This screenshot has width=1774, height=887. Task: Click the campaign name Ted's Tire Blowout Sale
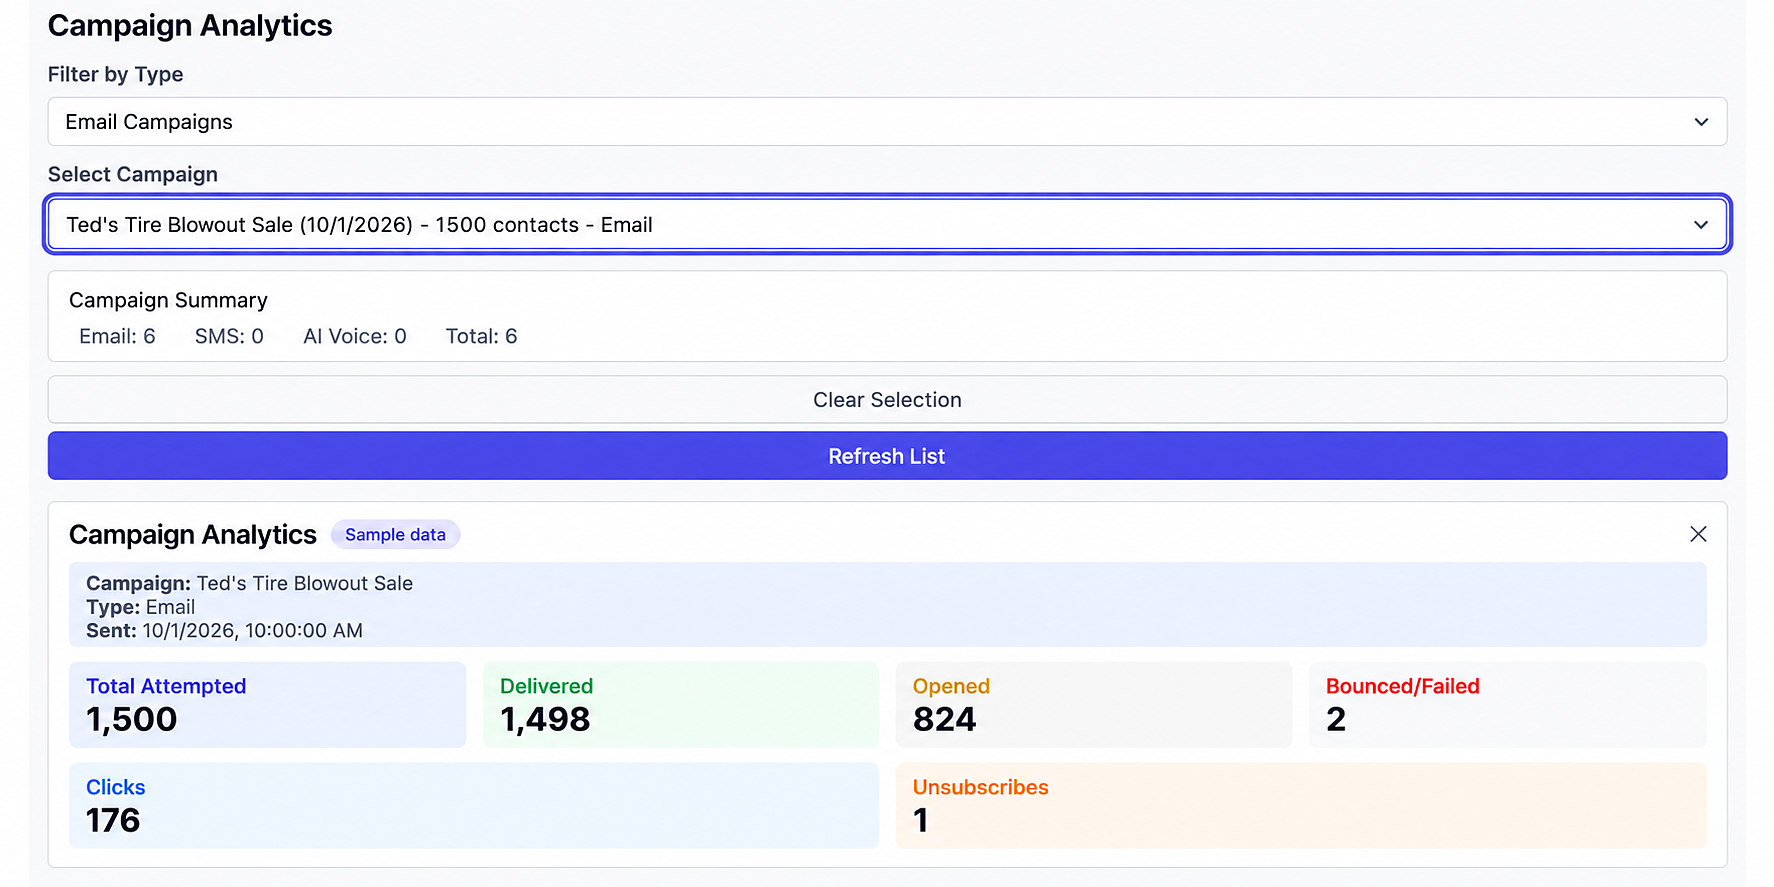(305, 584)
